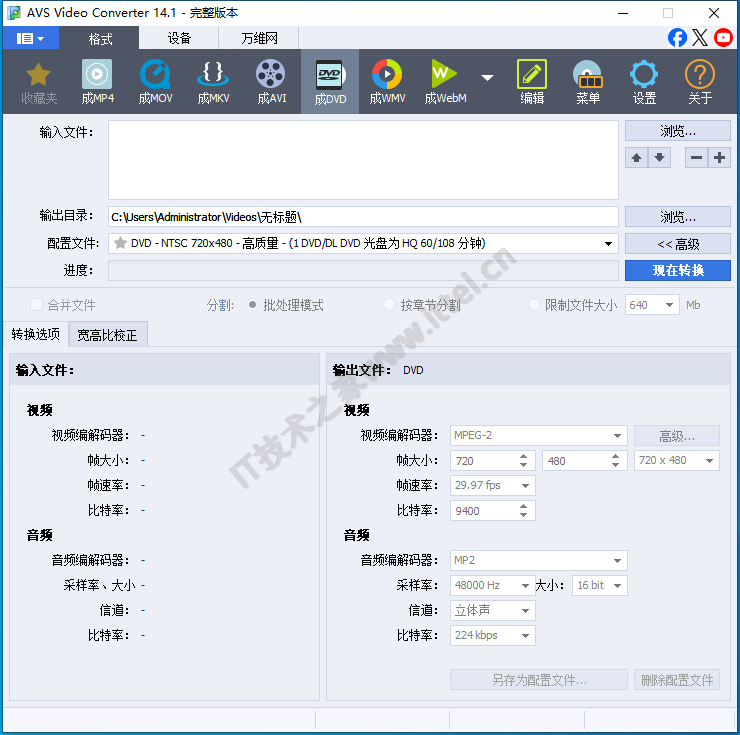Move input file up arrow
Image resolution: width=740 pixels, height=735 pixels.
[636, 158]
